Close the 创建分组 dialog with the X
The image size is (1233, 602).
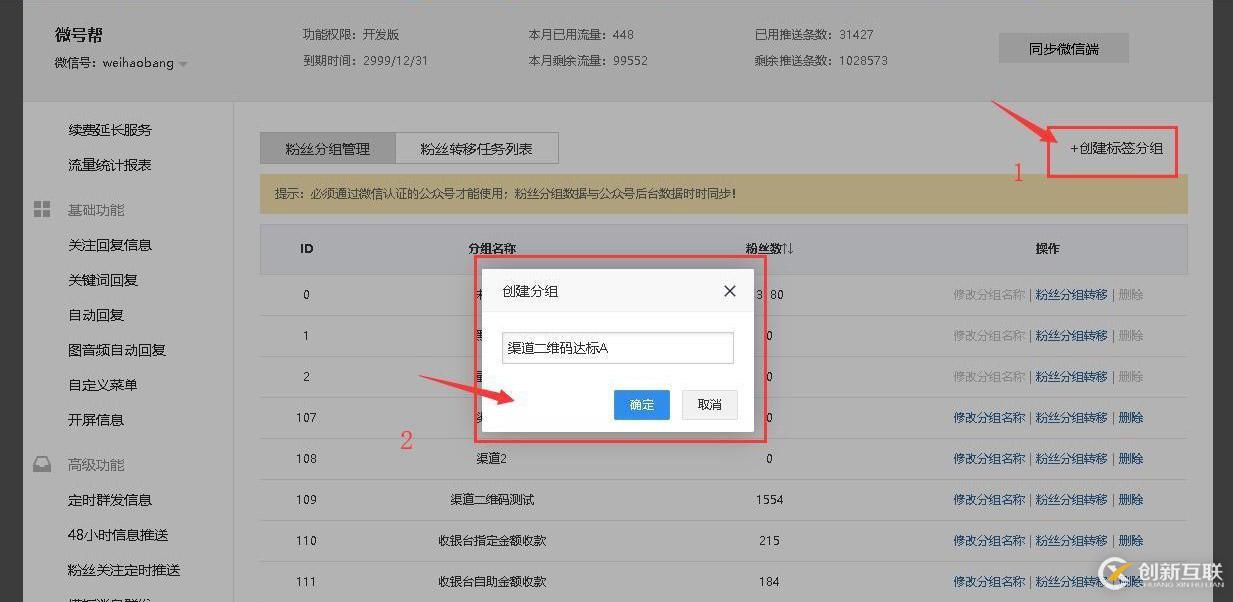730,291
